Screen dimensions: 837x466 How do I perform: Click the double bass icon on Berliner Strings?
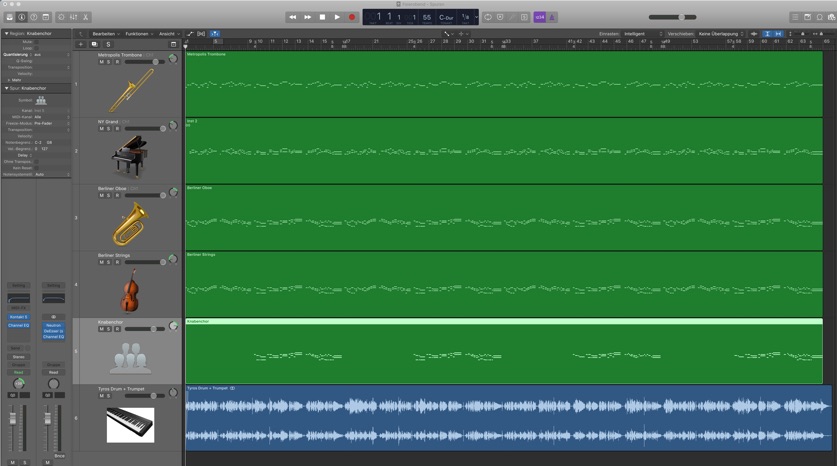coord(130,291)
